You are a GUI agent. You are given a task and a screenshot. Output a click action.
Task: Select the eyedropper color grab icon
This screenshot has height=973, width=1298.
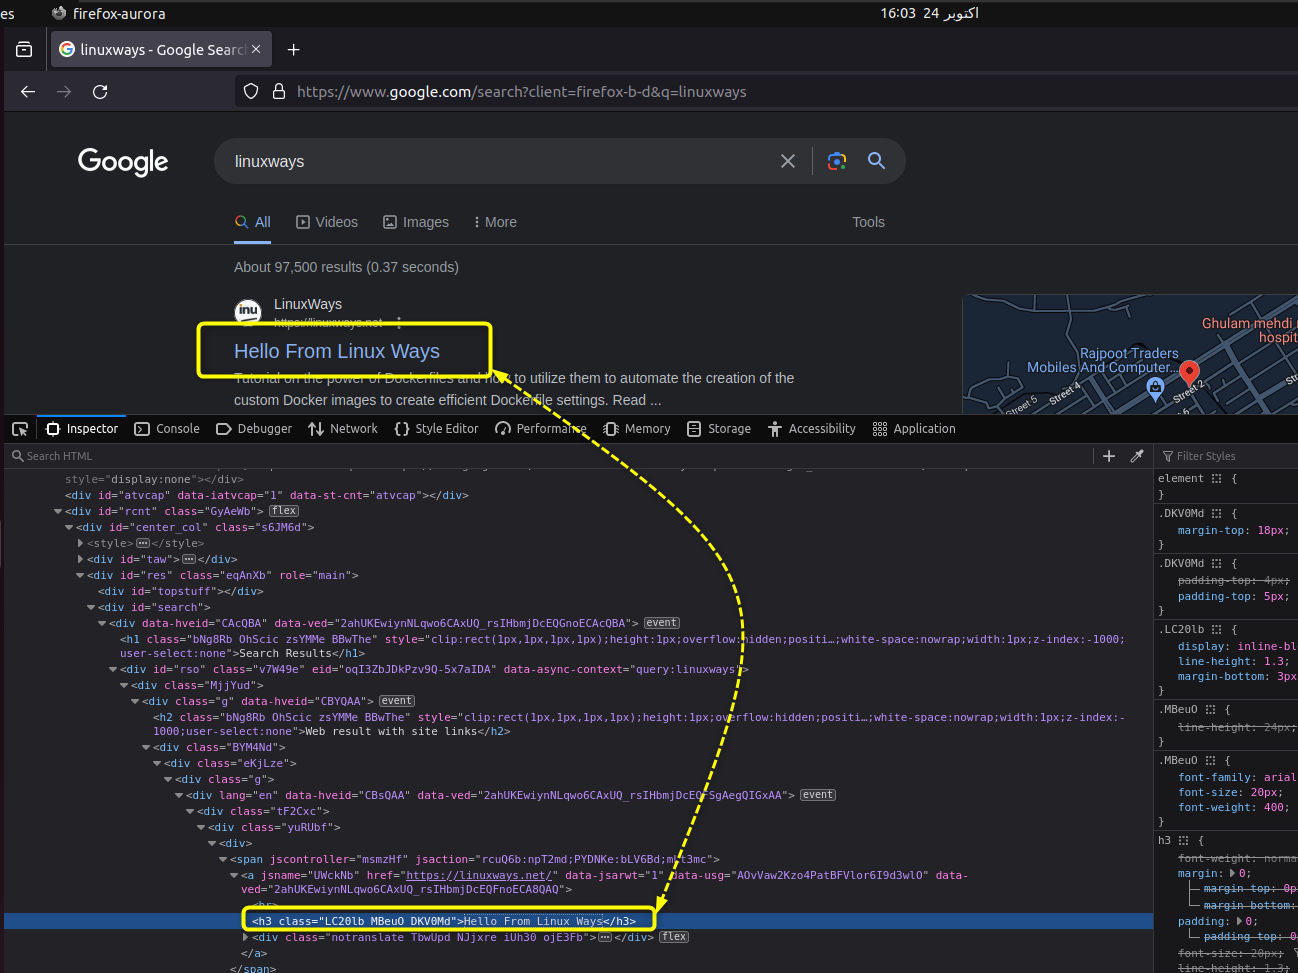pyautogui.click(x=1137, y=456)
